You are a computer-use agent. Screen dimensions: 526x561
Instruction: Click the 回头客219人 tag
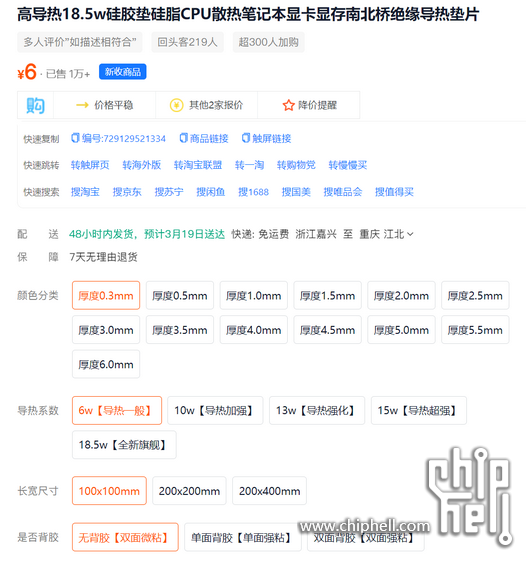pyautogui.click(x=187, y=42)
